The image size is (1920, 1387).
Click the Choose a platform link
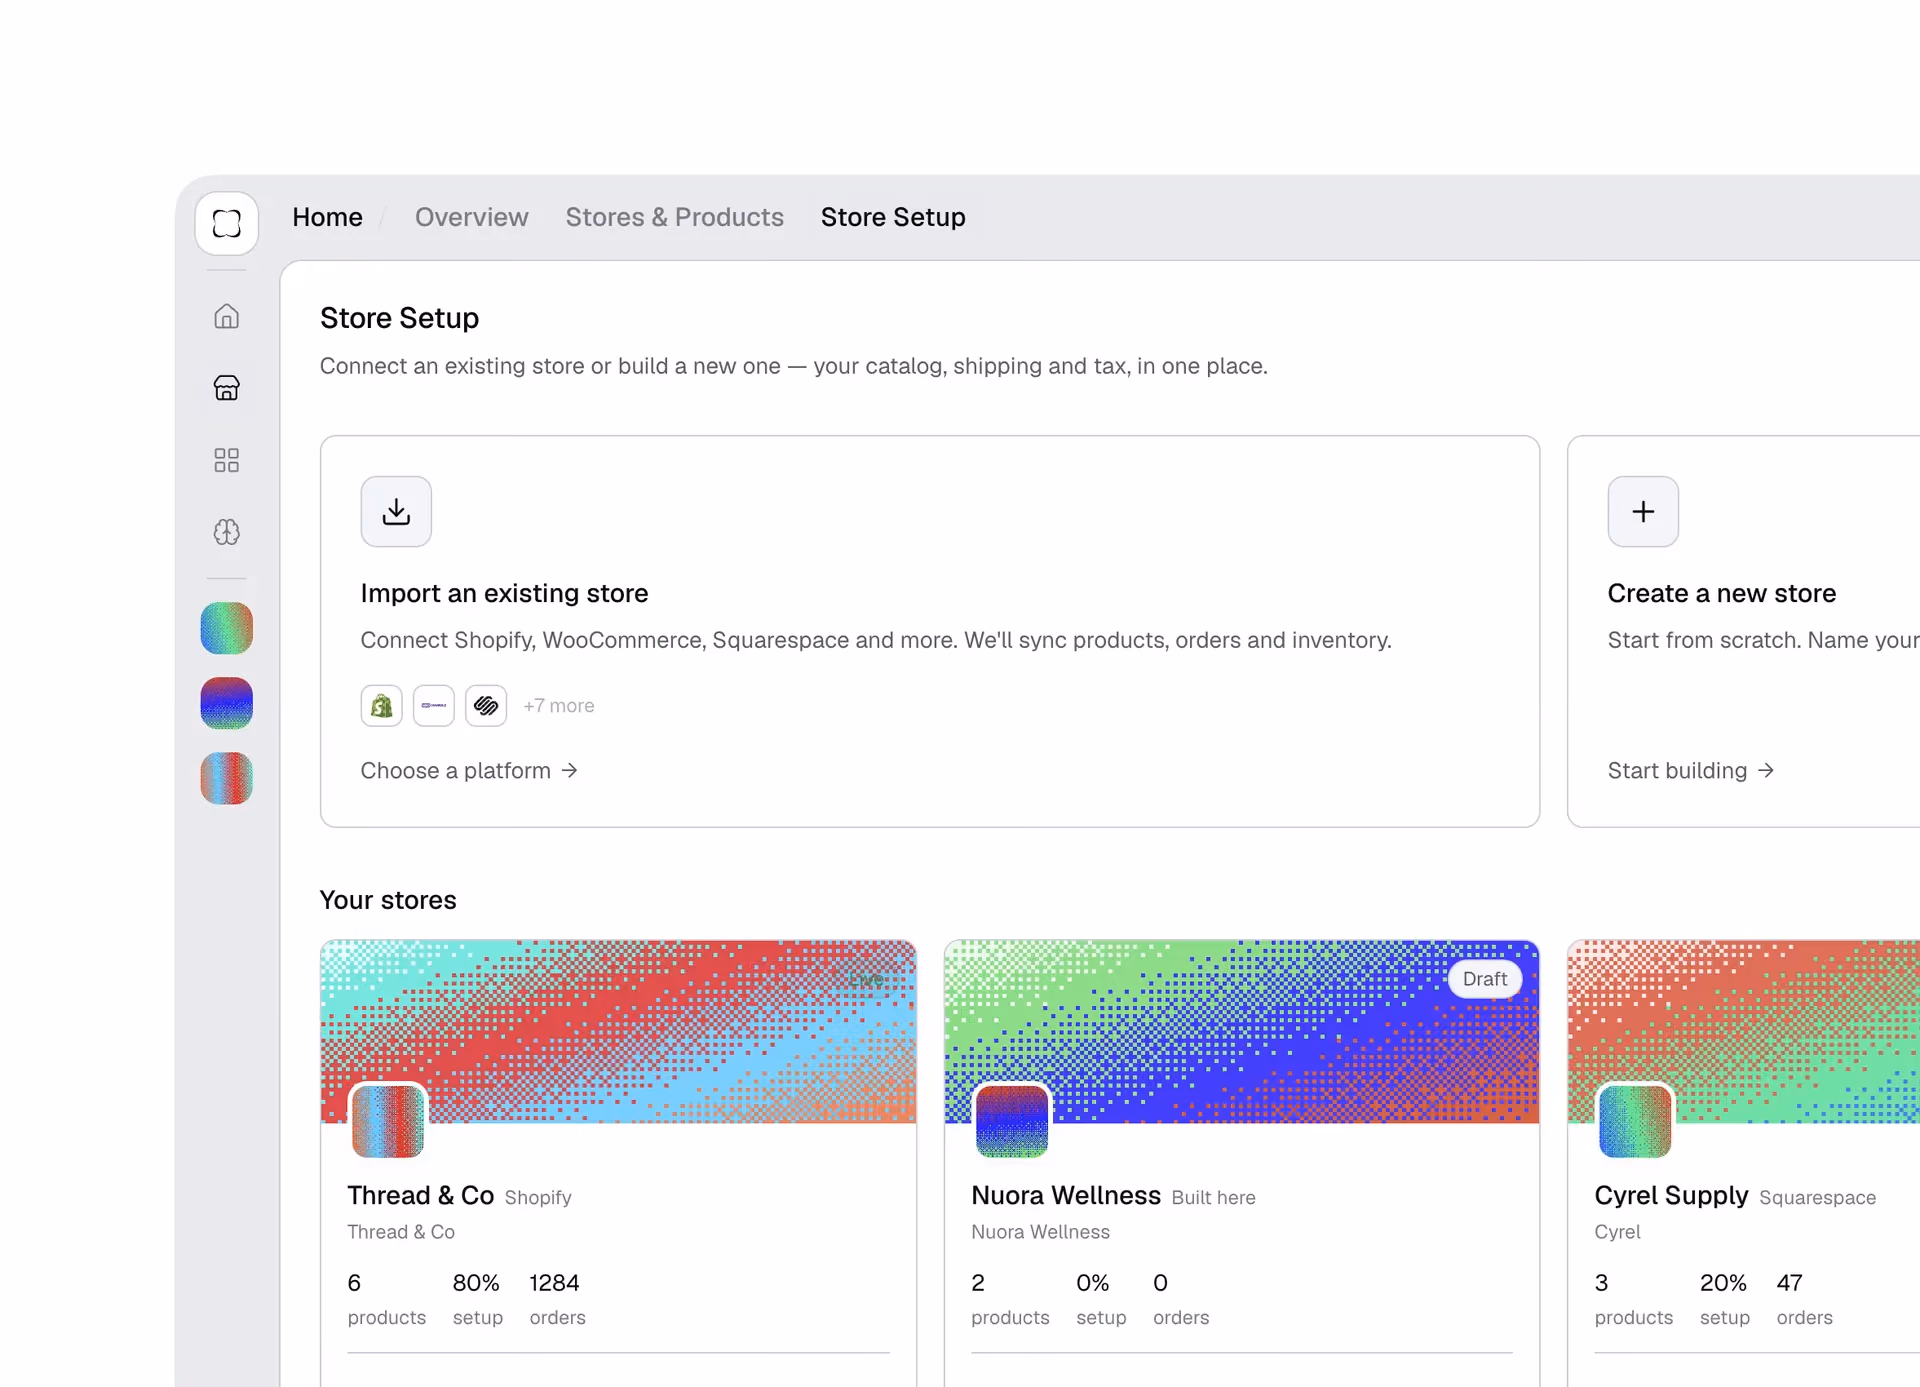(x=469, y=771)
